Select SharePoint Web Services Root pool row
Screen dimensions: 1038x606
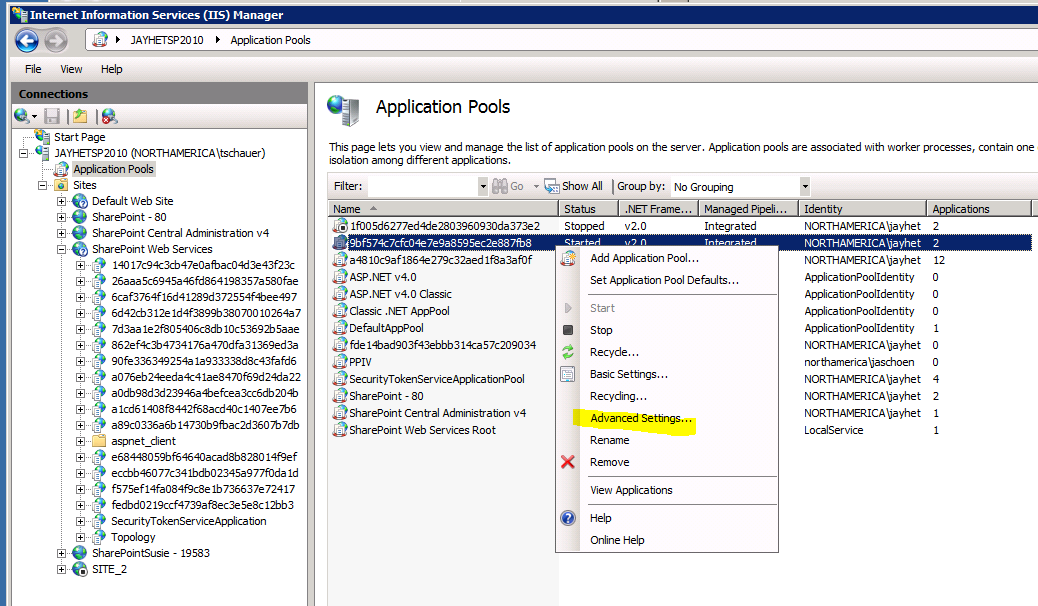coord(422,430)
